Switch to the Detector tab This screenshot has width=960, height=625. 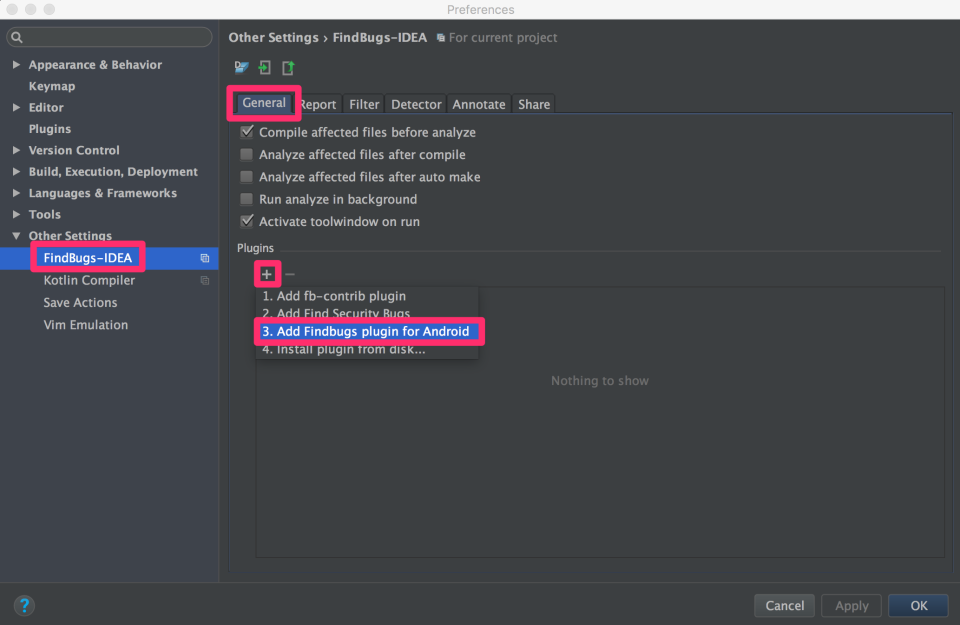(416, 103)
